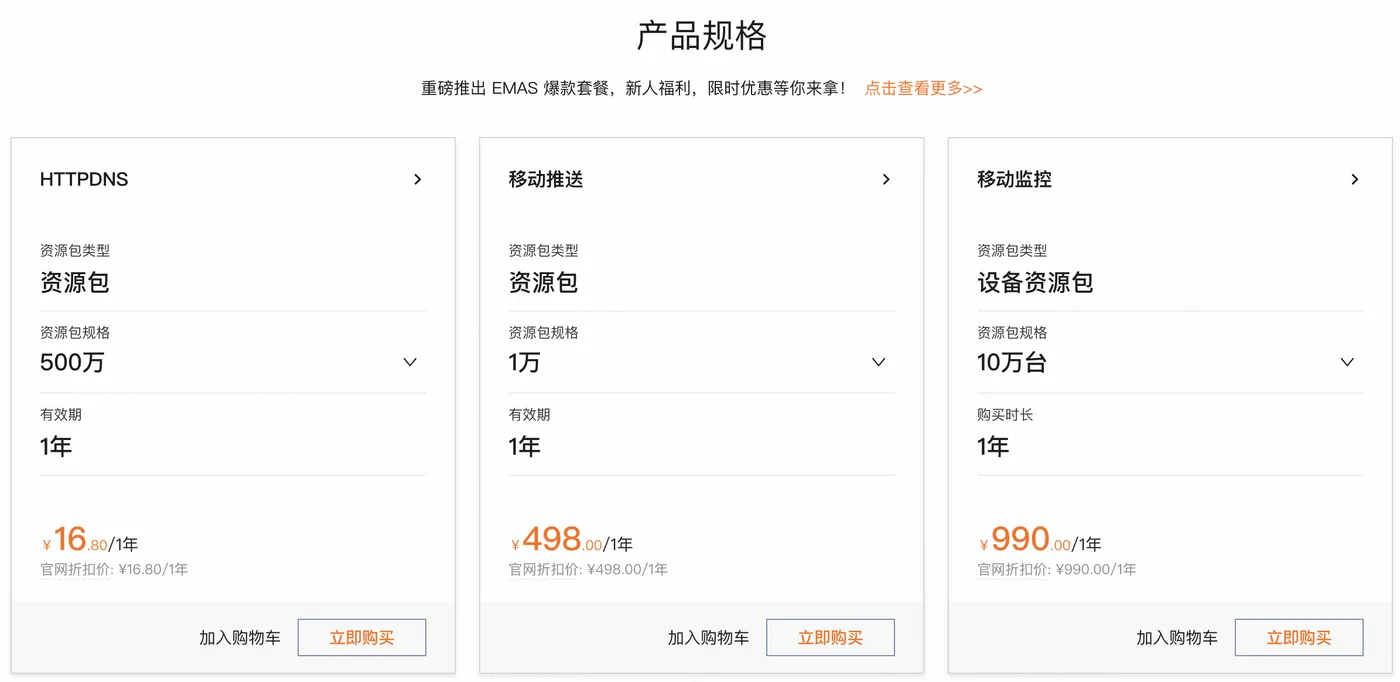Select 加入购物车 for 移动监控
The width and height of the screenshot is (1400, 682).
pos(1178,637)
